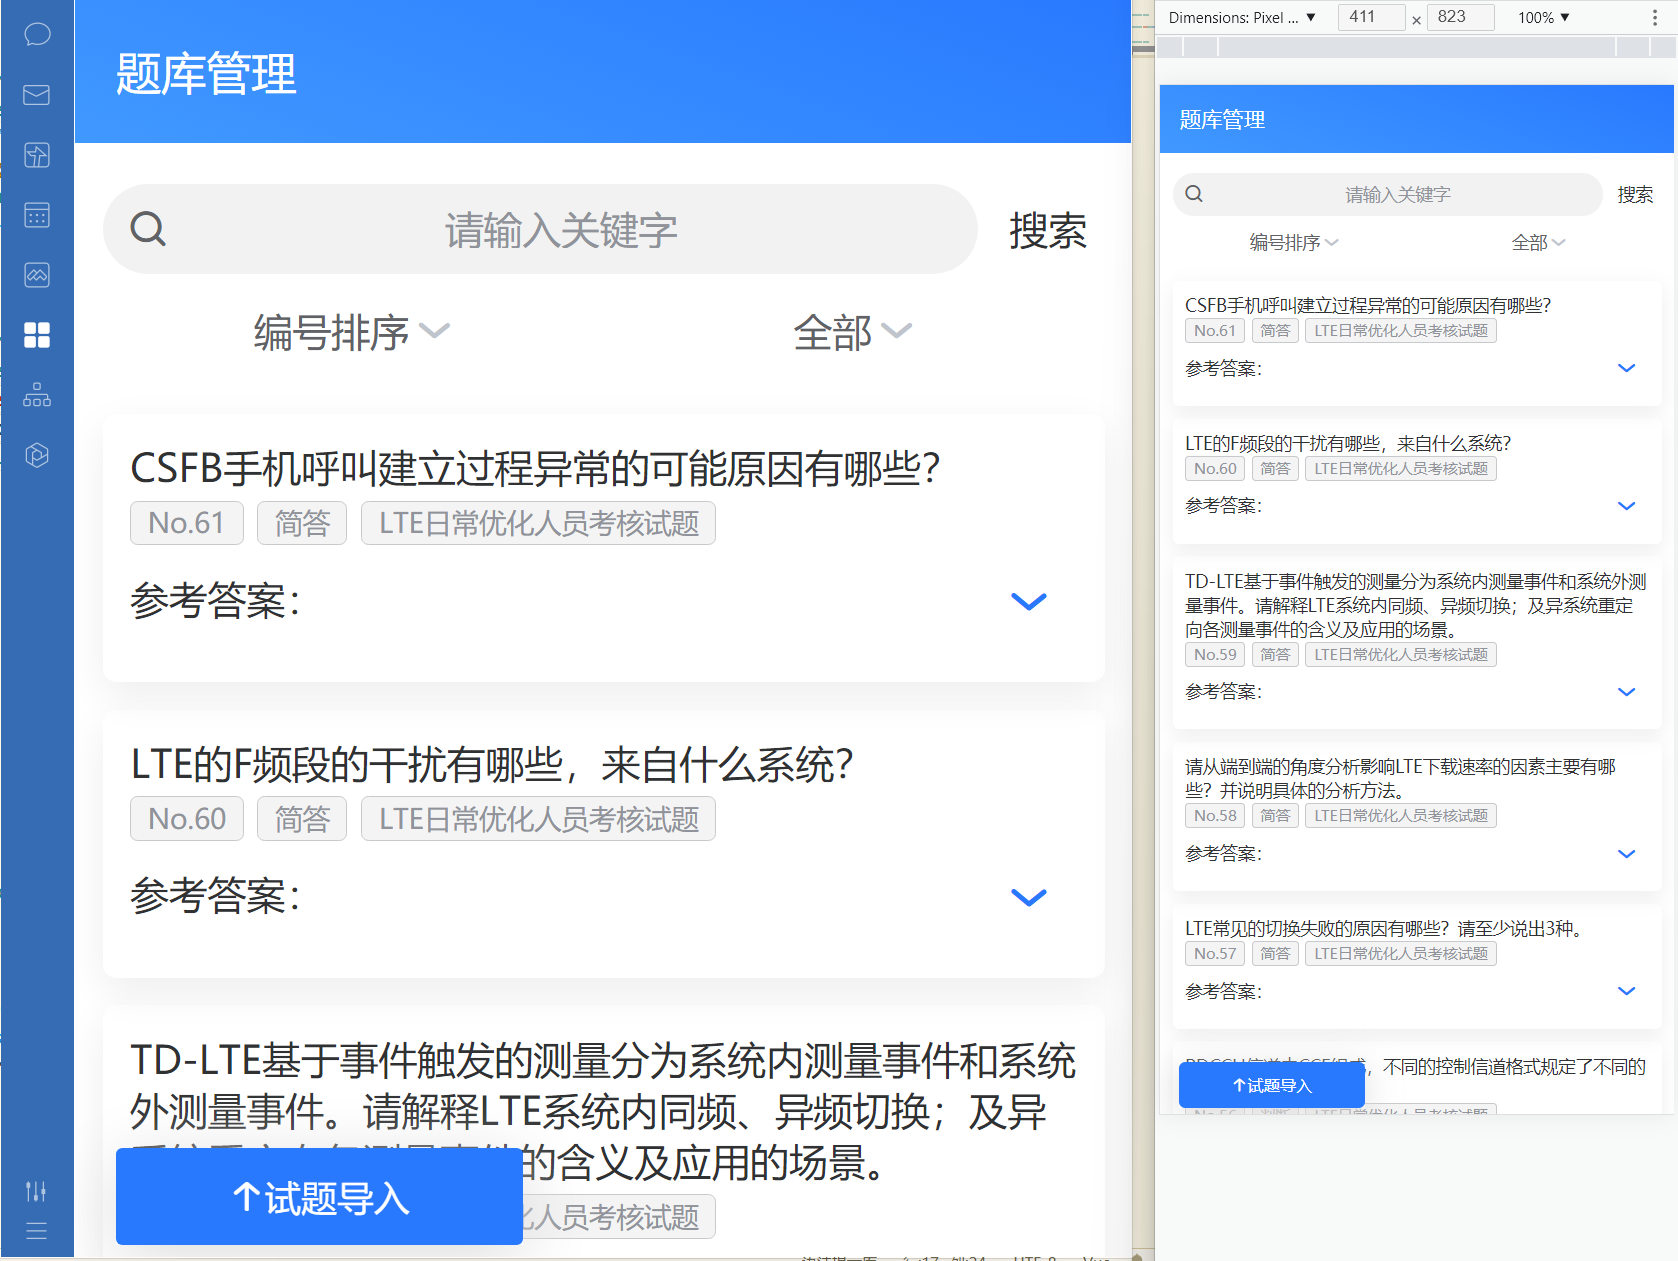Click the large 试题导入 import button
Image resolution: width=1678 pixels, height=1261 pixels.
point(319,1197)
